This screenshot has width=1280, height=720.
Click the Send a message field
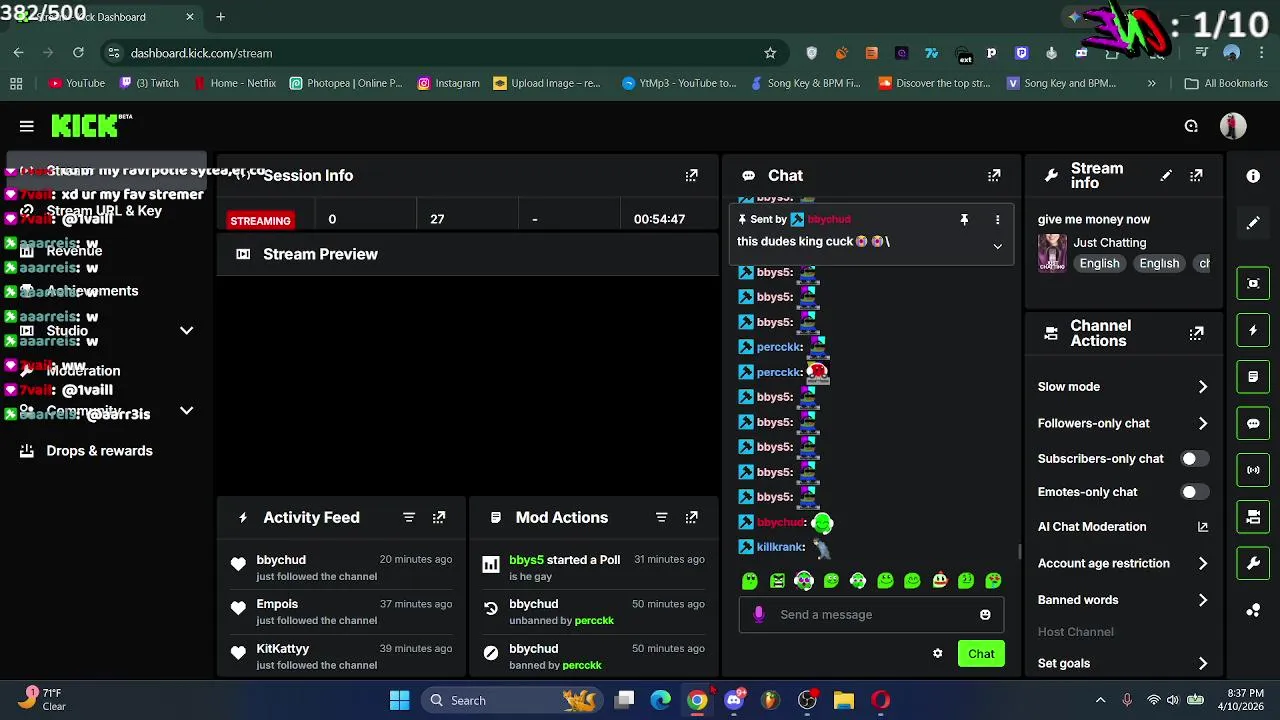pyautogui.click(x=871, y=615)
